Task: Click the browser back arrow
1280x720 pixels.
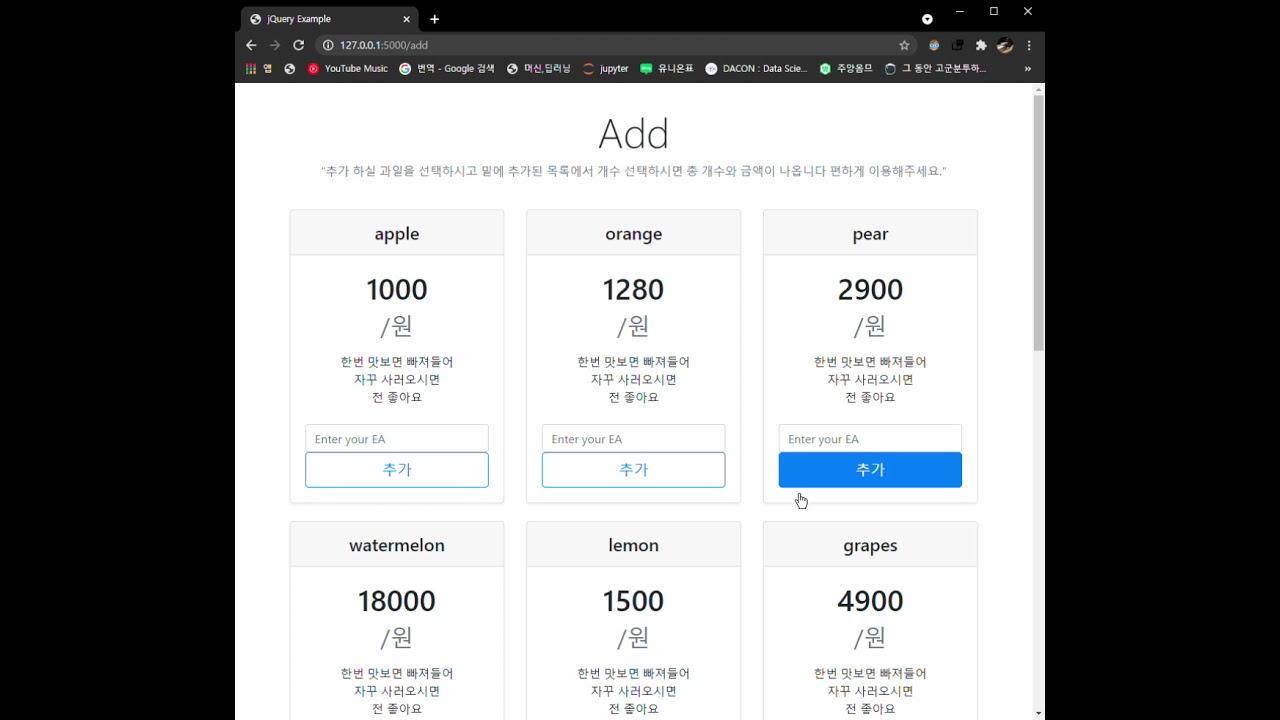Action: click(251, 45)
